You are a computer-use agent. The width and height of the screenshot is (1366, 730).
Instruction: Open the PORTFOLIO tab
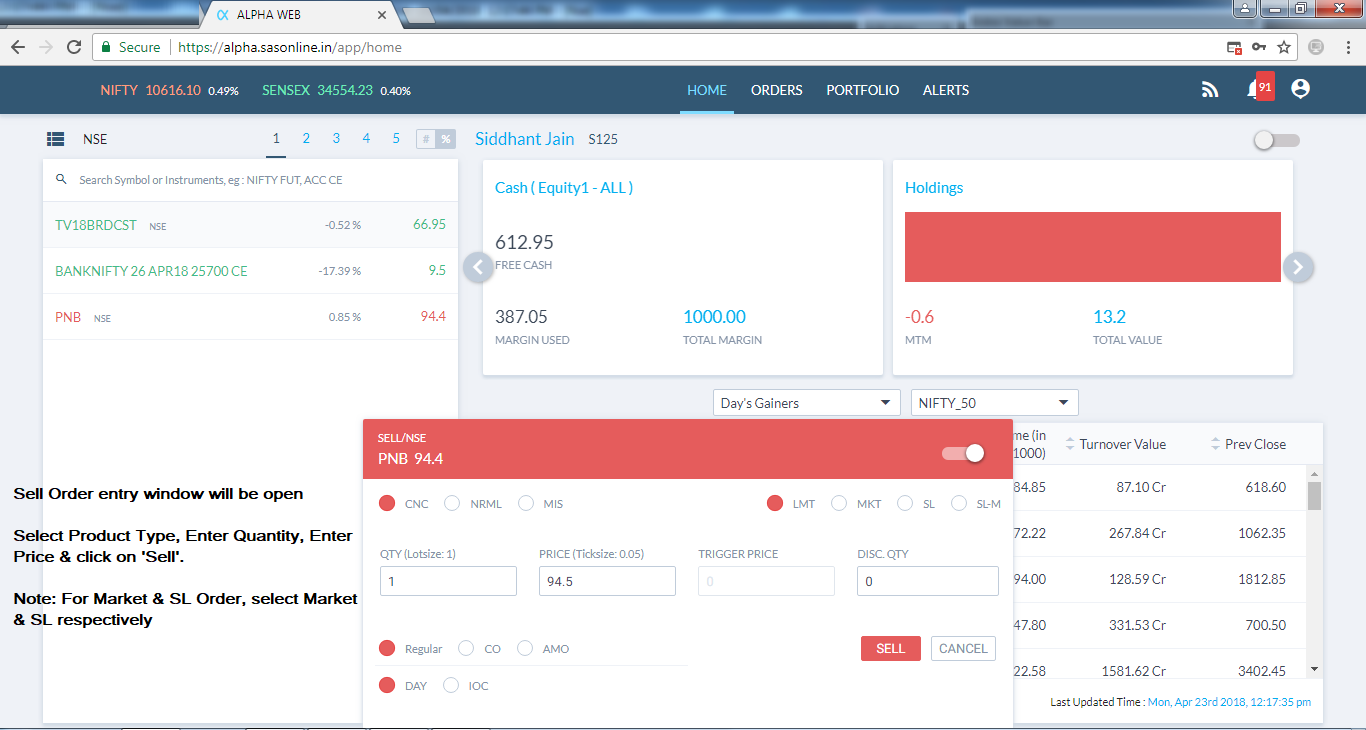click(863, 90)
